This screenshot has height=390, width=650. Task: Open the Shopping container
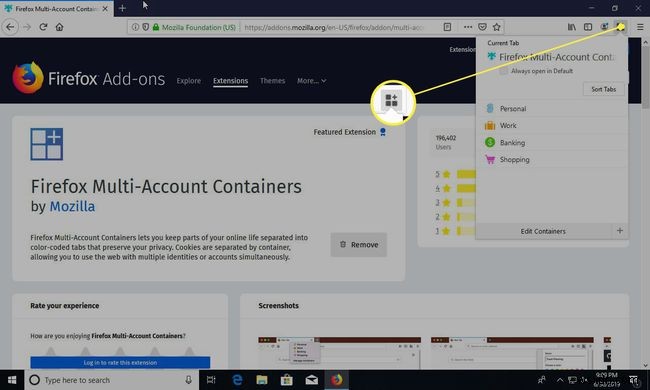coord(552,160)
